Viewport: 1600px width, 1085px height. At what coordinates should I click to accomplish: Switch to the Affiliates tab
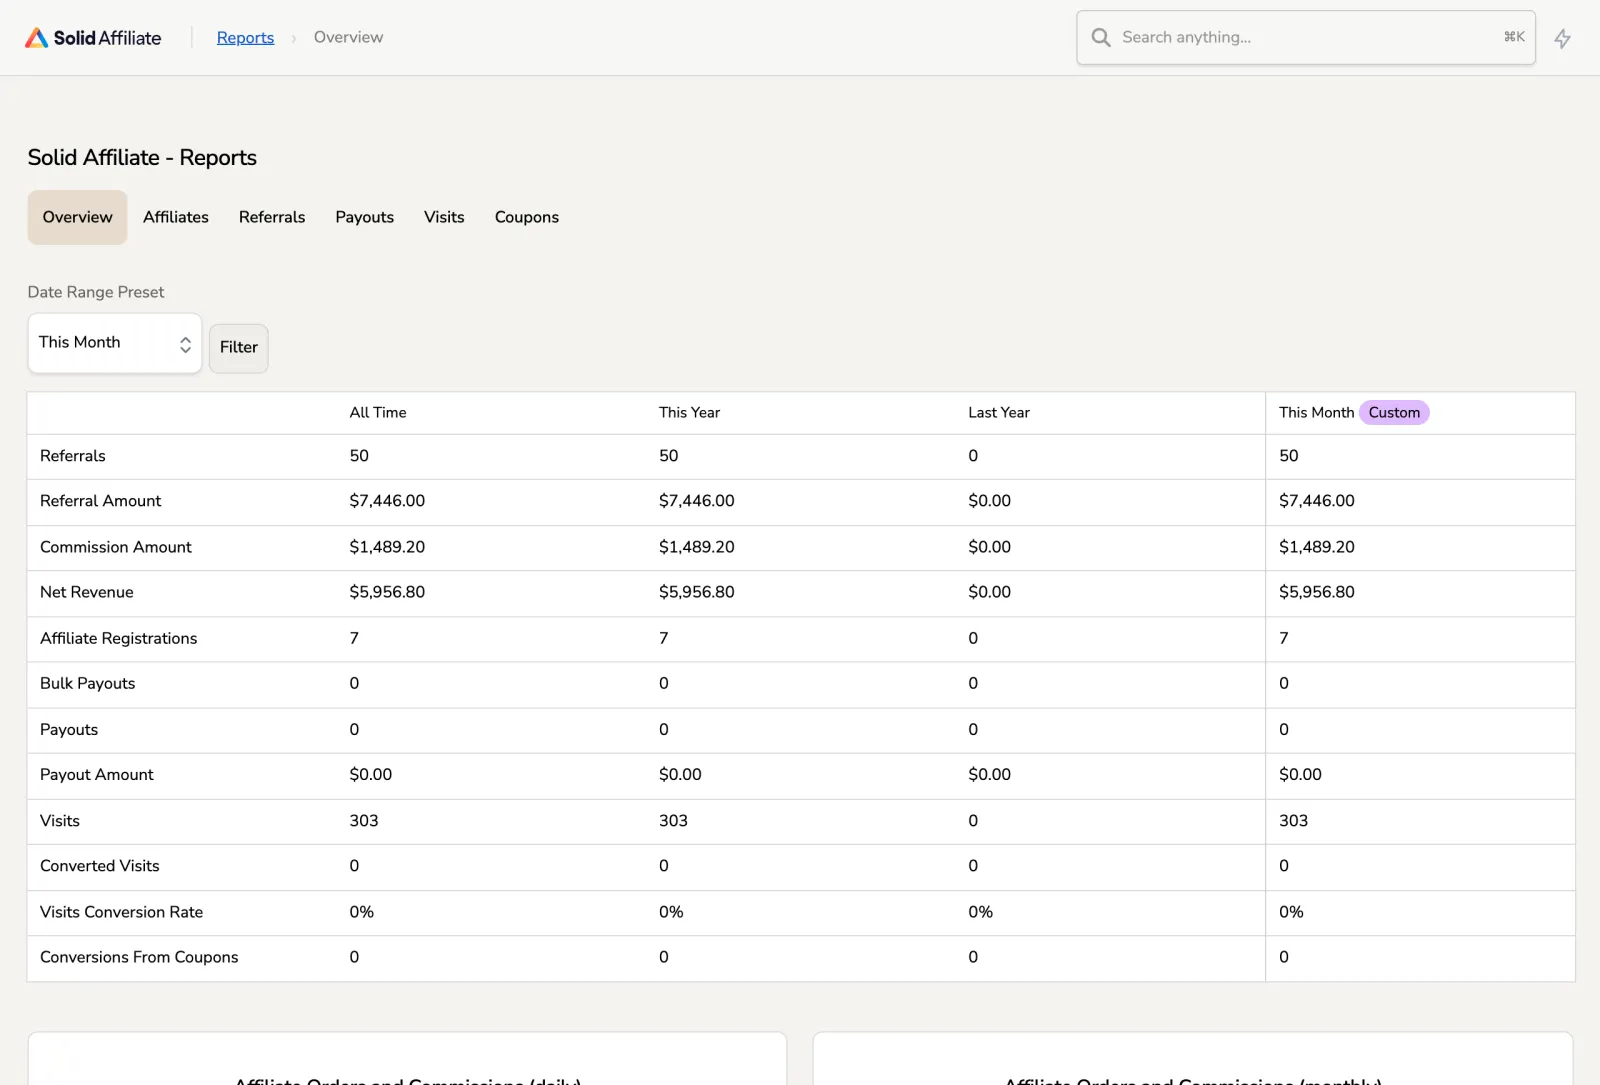(x=176, y=217)
